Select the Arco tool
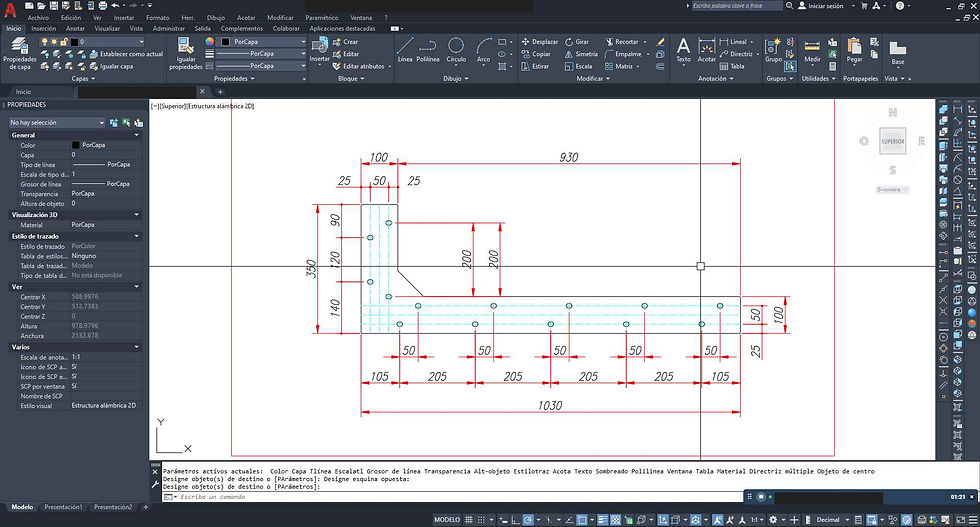Image resolution: width=980 pixels, height=527 pixels. pyautogui.click(x=483, y=50)
